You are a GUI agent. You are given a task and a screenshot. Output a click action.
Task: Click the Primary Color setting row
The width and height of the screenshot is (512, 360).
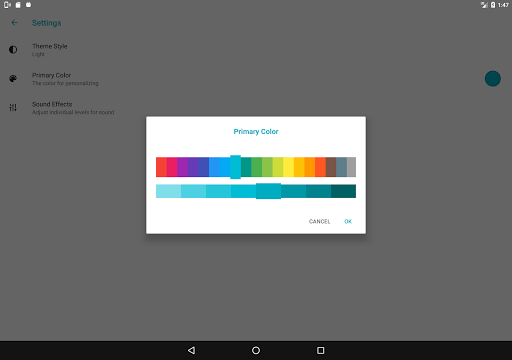click(256, 79)
